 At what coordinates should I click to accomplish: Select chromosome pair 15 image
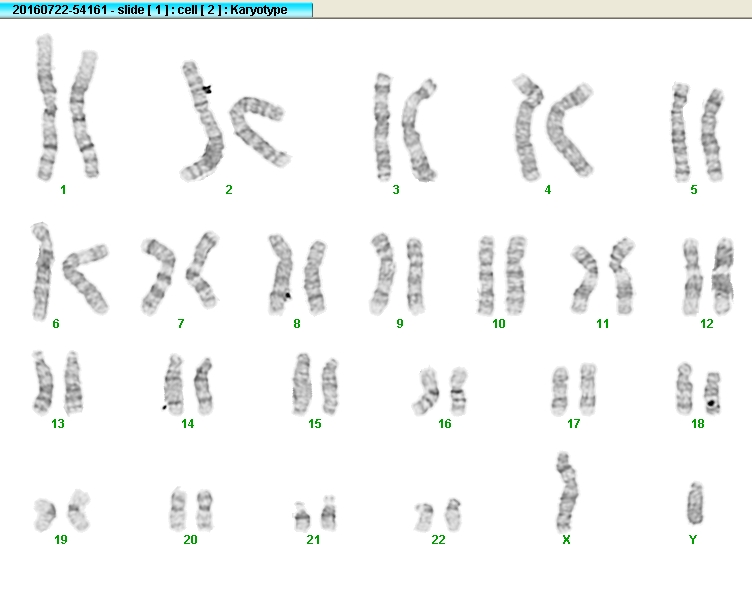[315, 384]
